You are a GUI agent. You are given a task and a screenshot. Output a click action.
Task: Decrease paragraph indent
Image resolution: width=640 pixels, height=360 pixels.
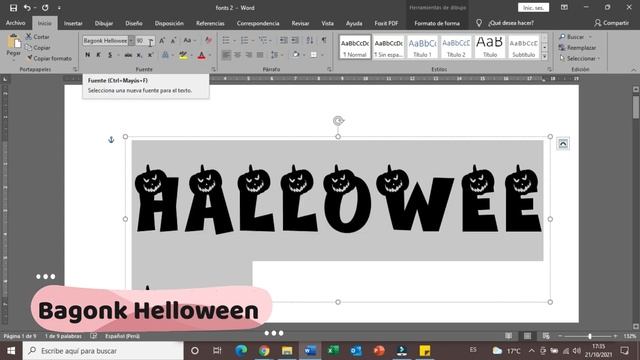point(283,40)
